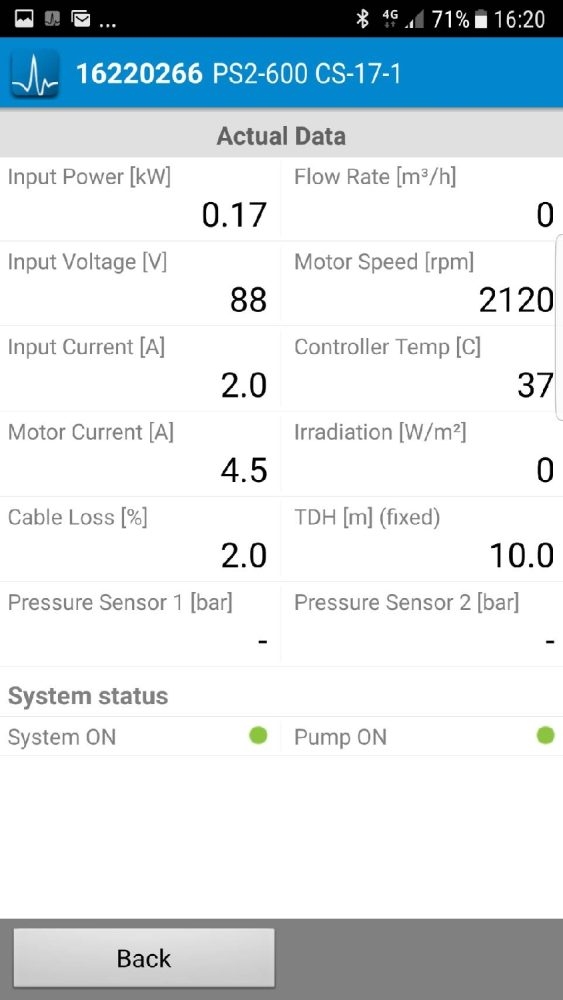Image resolution: width=563 pixels, height=1000 pixels.
Task: Tap the Controller Temp 37 reading
Action: (x=535, y=386)
